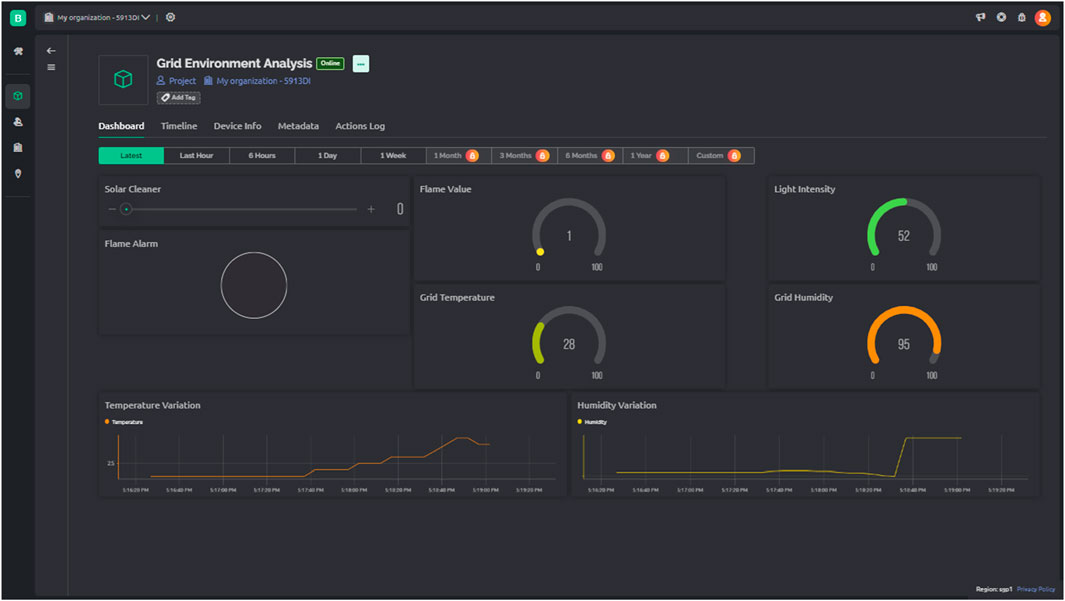
Task: Decrease Solar Cleaner with minus button
Action: pyautogui.click(x=112, y=209)
